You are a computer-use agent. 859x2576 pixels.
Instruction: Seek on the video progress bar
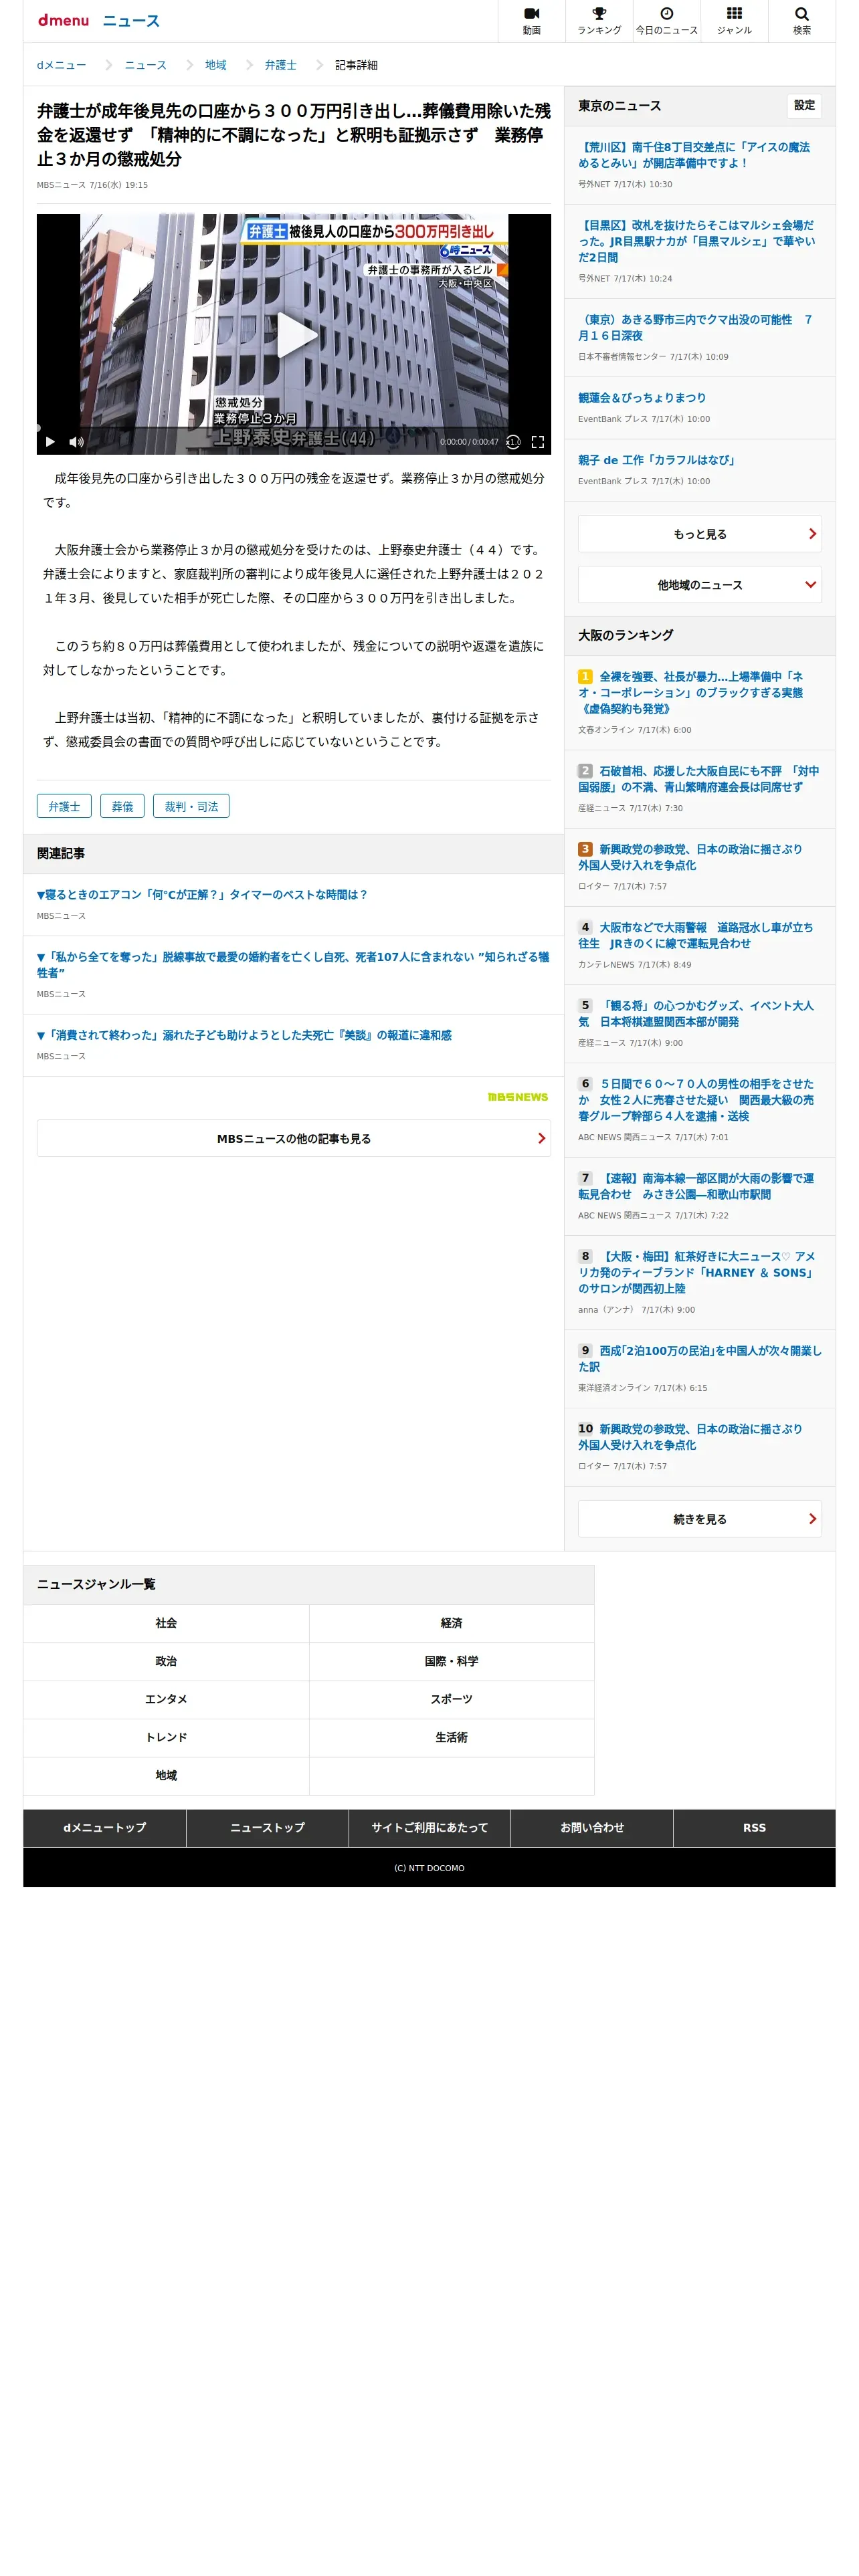tap(294, 428)
